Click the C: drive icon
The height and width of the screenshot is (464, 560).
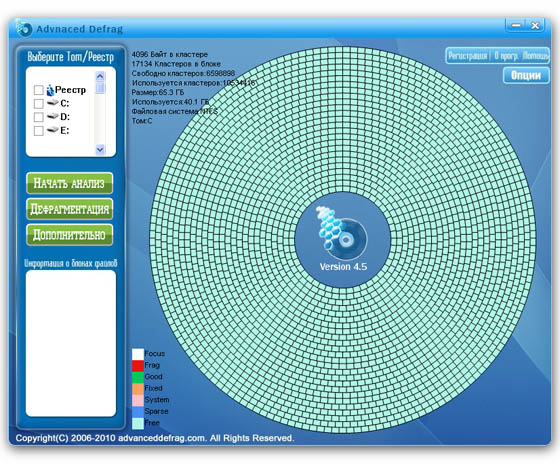tap(53, 103)
